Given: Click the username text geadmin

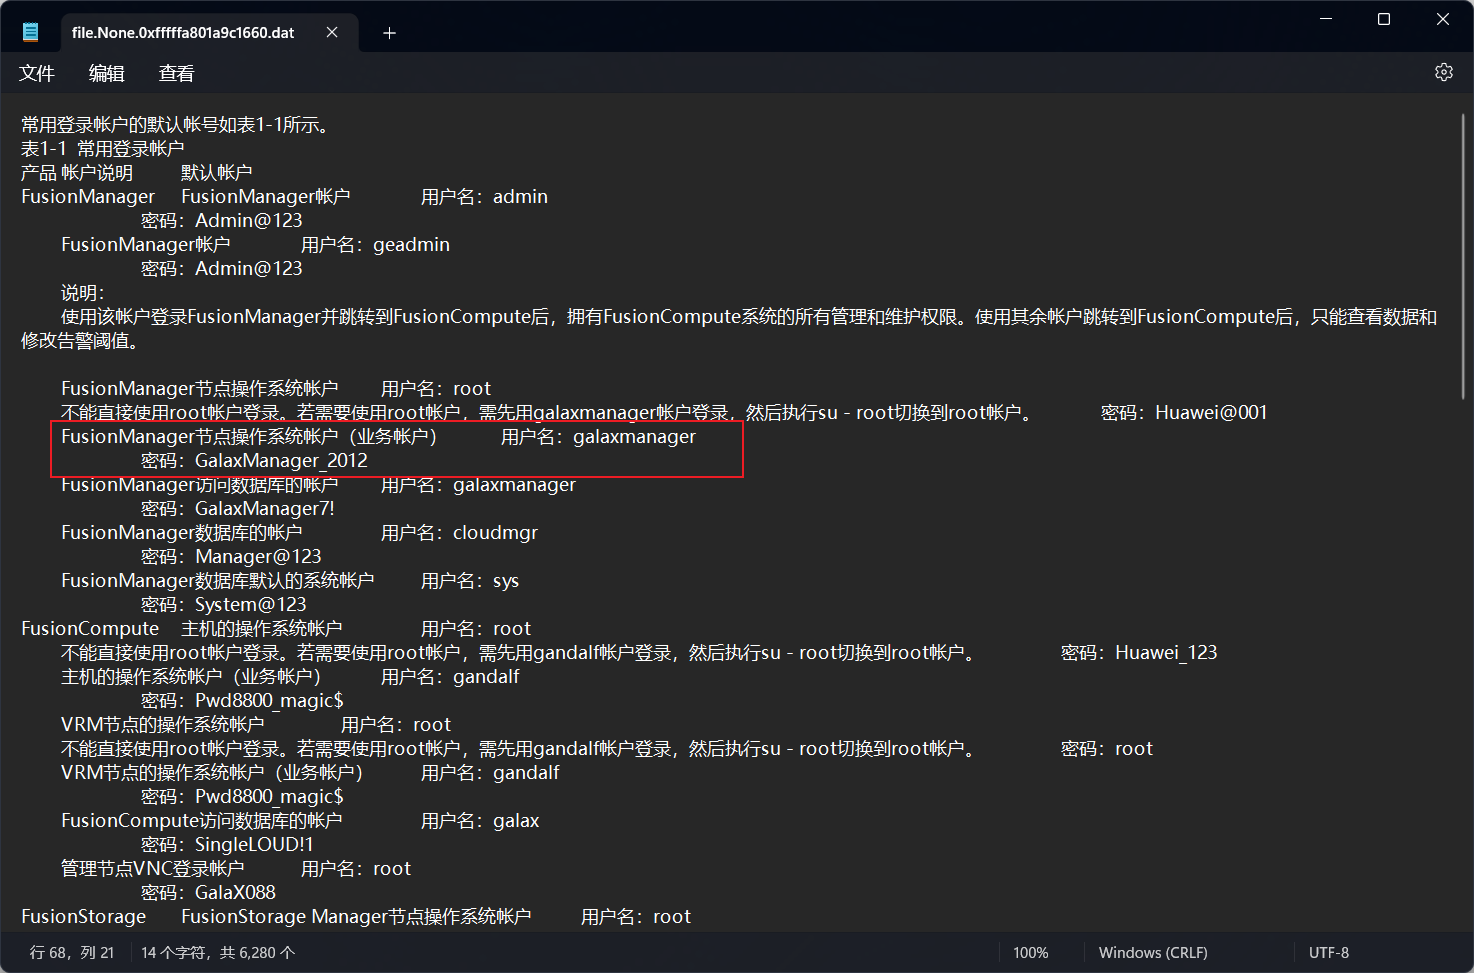Looking at the screenshot, I should point(411,245).
